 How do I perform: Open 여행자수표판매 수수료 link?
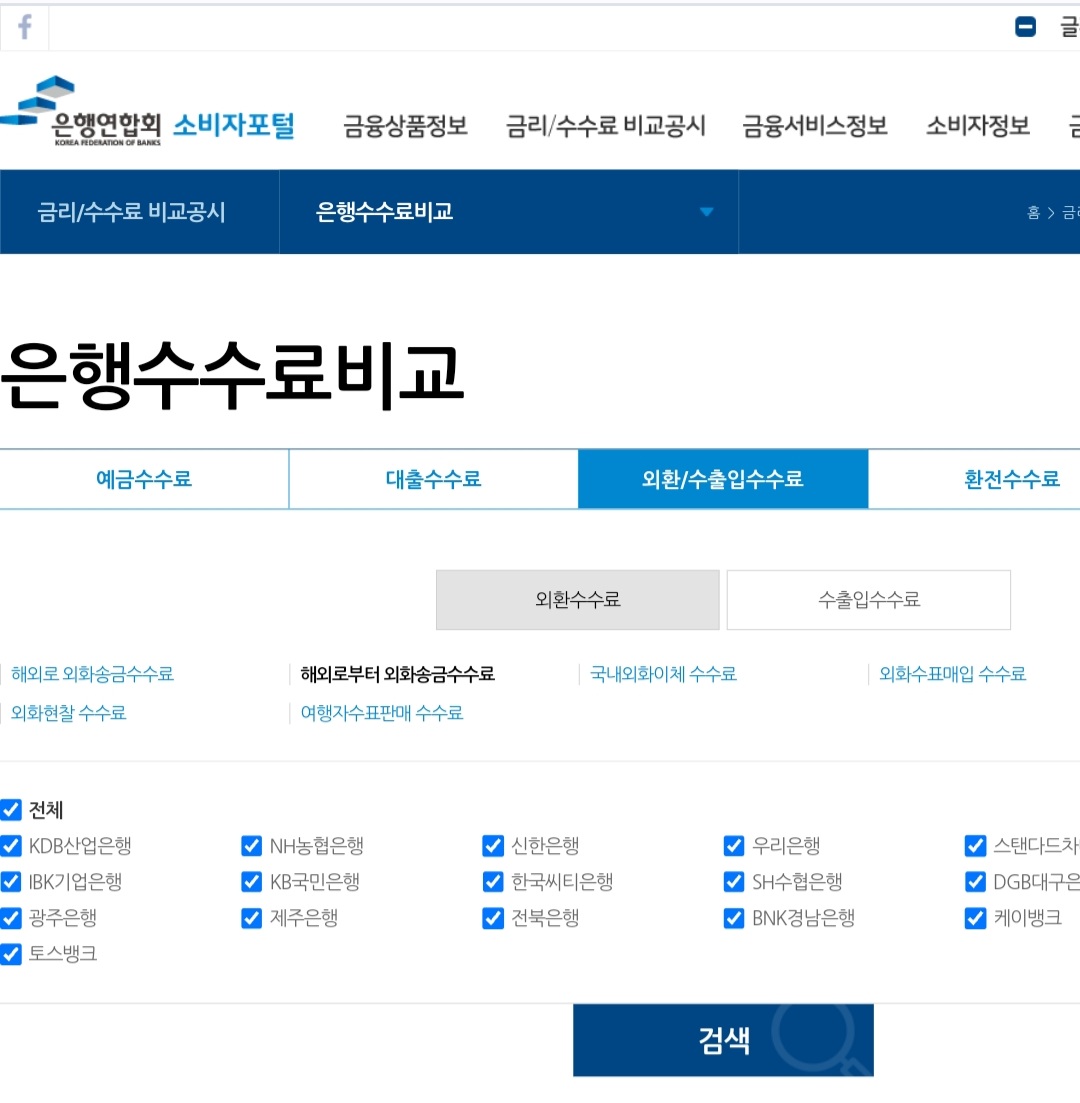click(x=382, y=713)
